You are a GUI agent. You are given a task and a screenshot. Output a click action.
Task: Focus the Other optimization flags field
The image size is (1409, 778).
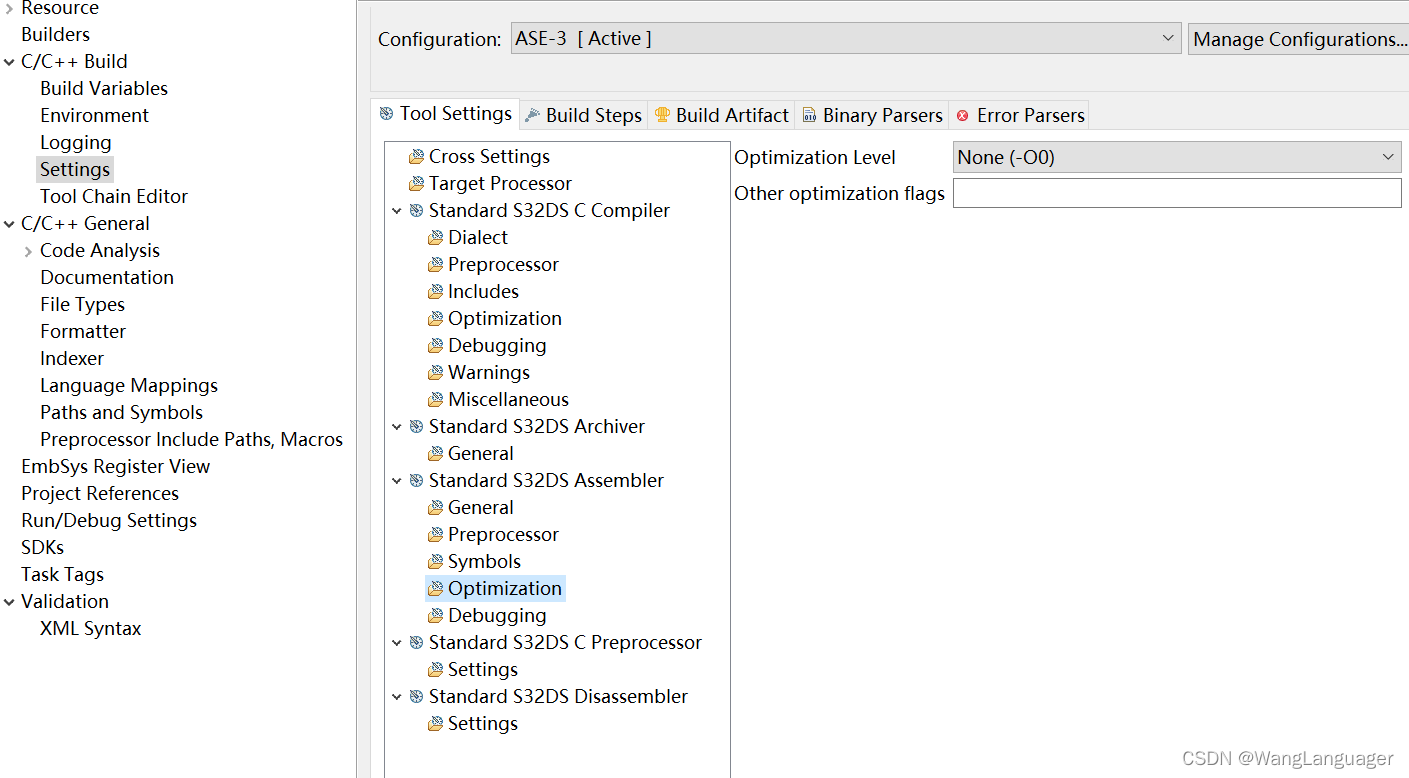pyautogui.click(x=1177, y=193)
